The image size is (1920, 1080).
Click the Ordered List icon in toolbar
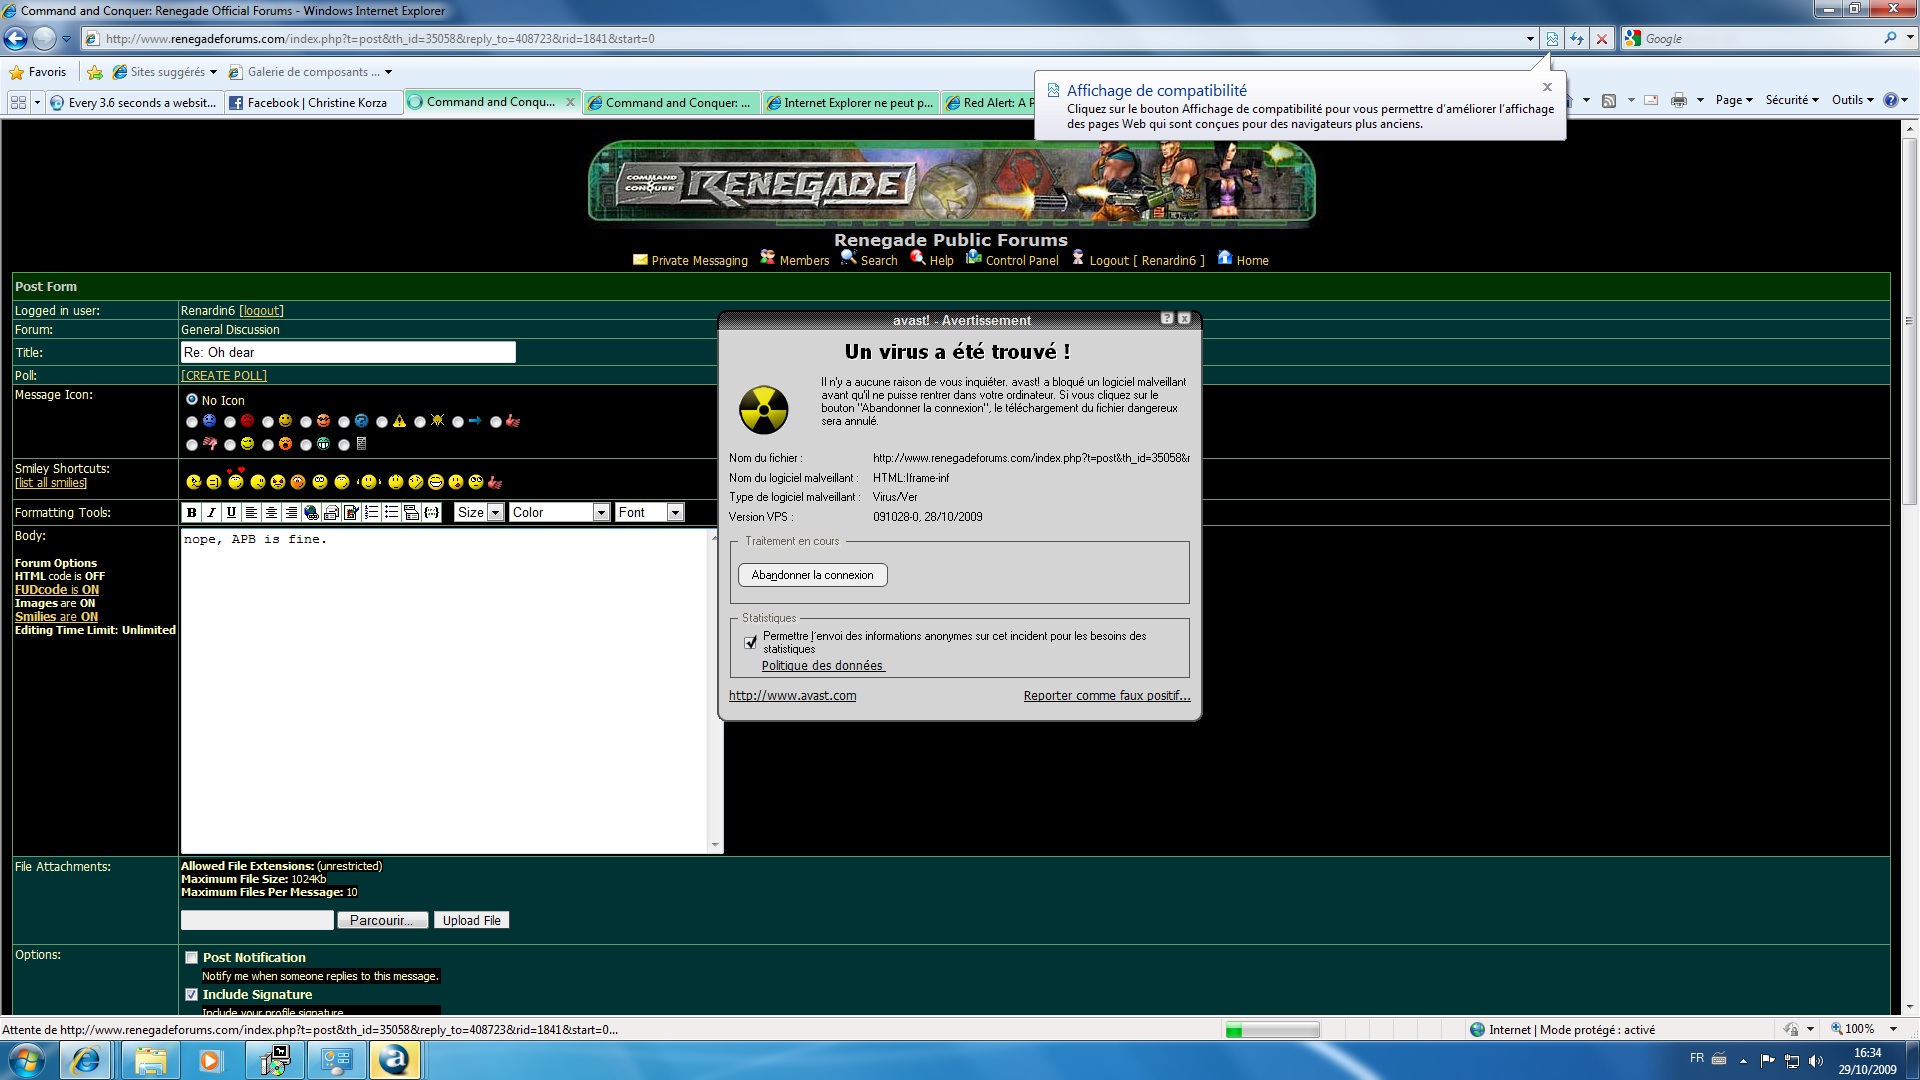[371, 512]
